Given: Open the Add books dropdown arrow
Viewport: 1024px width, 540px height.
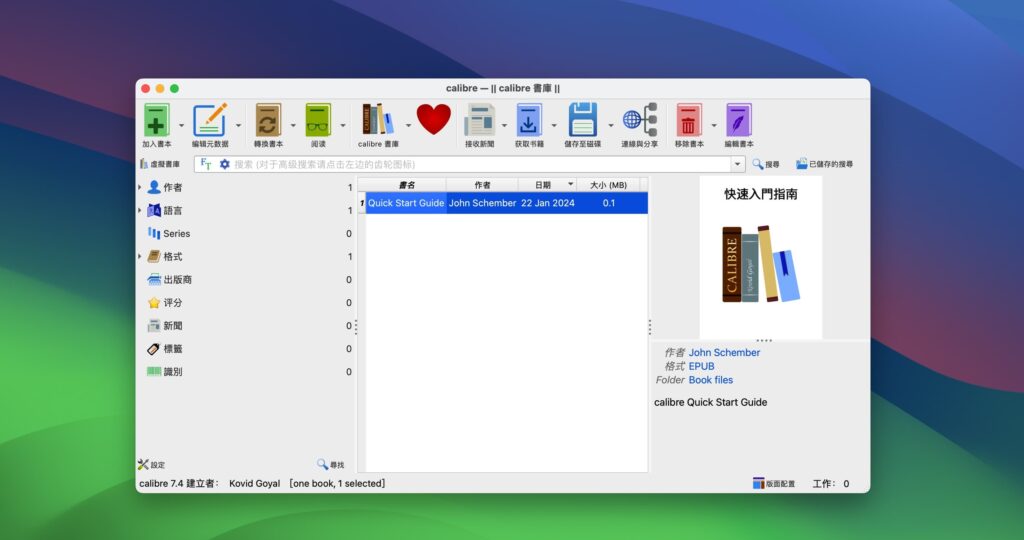Looking at the screenshot, I should (182, 125).
